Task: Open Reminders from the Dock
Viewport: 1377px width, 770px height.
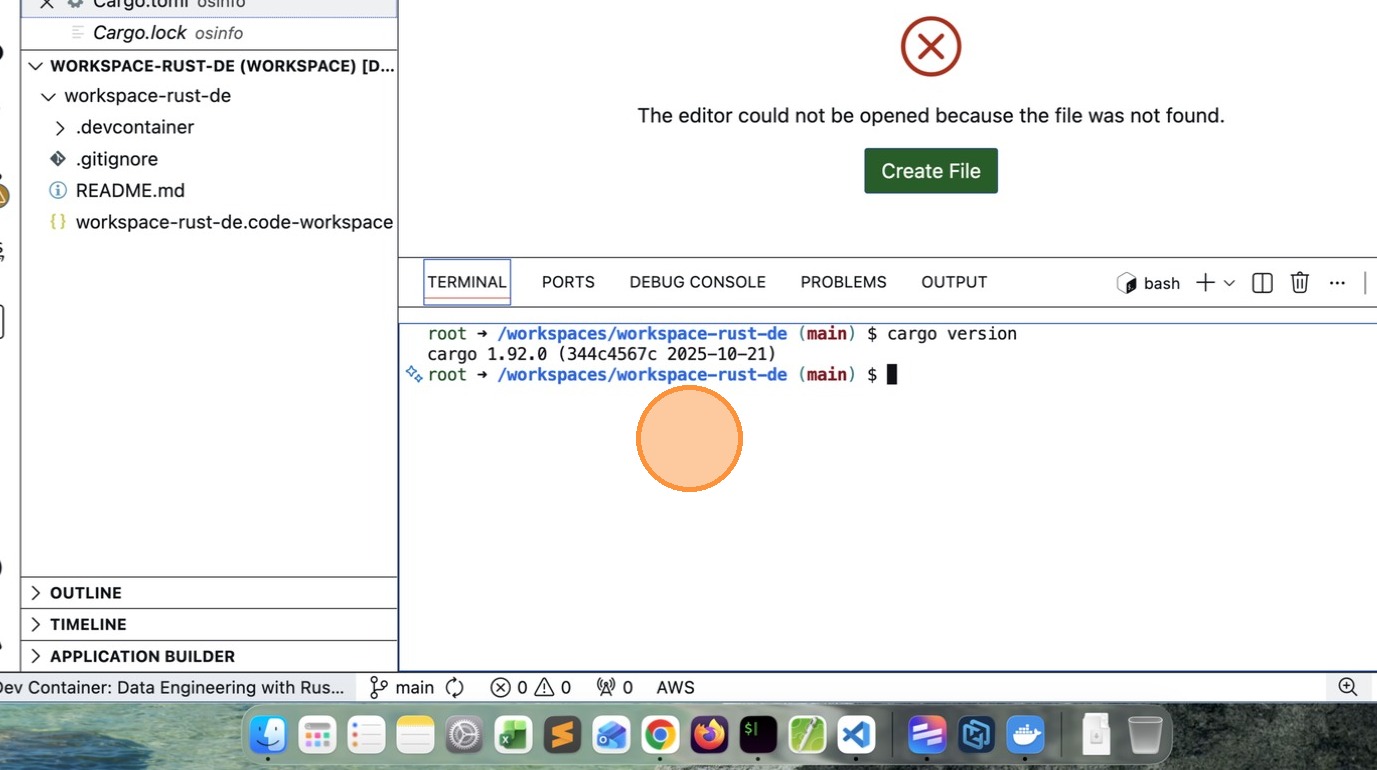Action: (367, 736)
